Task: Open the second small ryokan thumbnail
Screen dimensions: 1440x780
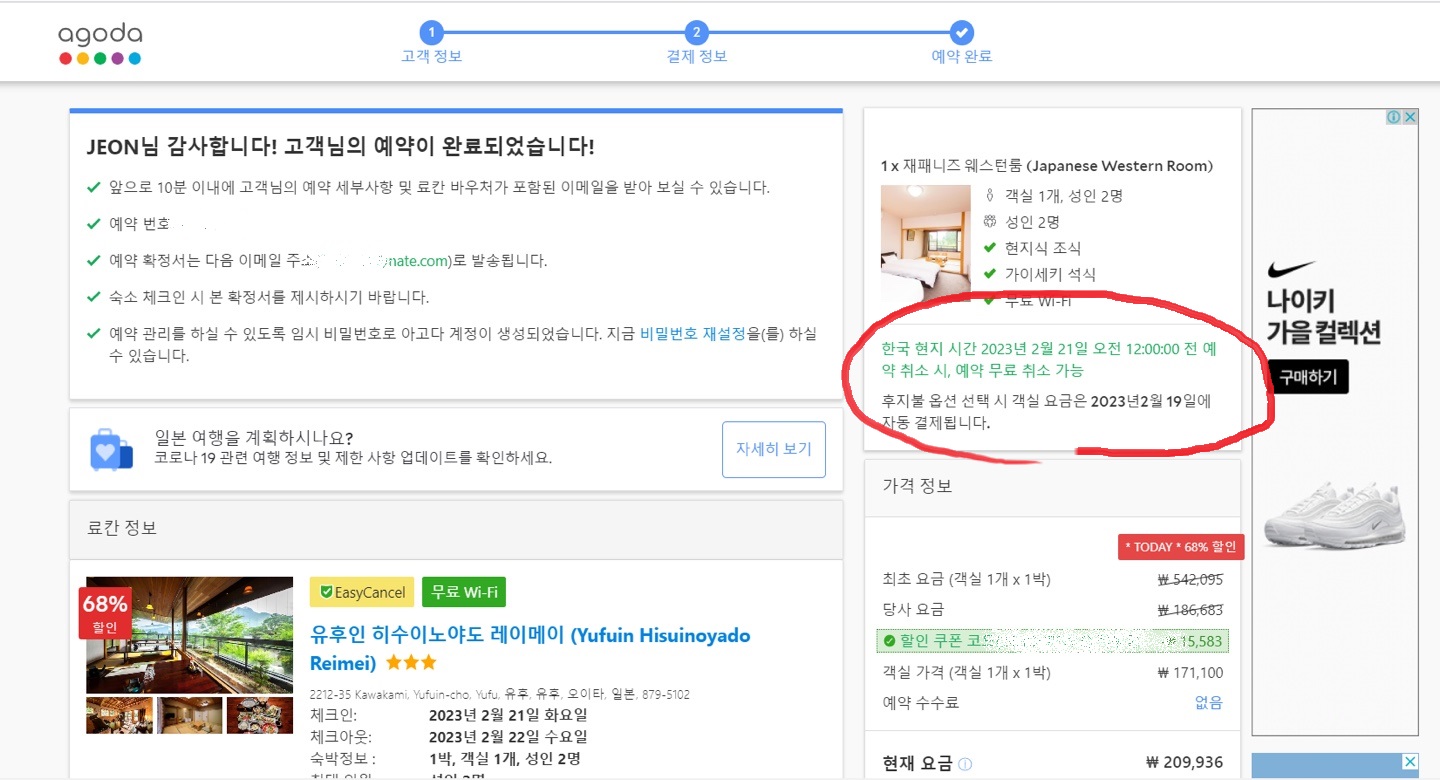Action: (190, 715)
